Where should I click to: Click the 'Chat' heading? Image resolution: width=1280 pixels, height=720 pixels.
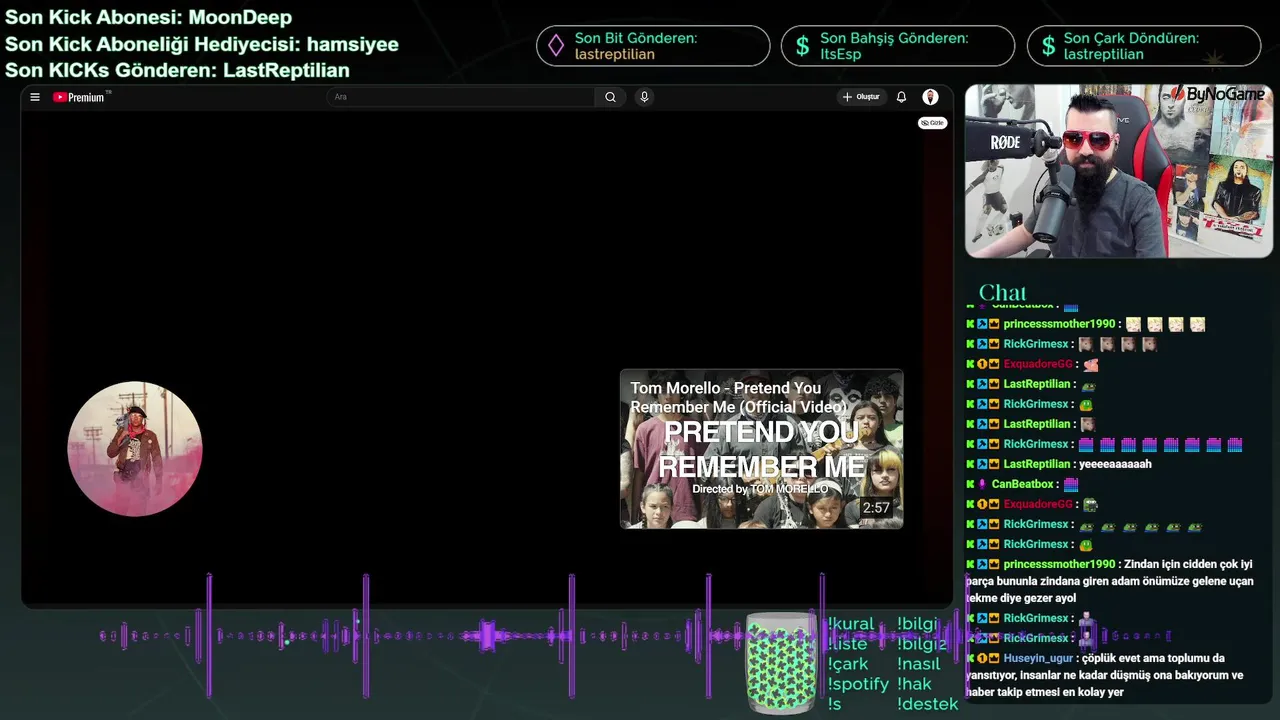(x=1002, y=293)
